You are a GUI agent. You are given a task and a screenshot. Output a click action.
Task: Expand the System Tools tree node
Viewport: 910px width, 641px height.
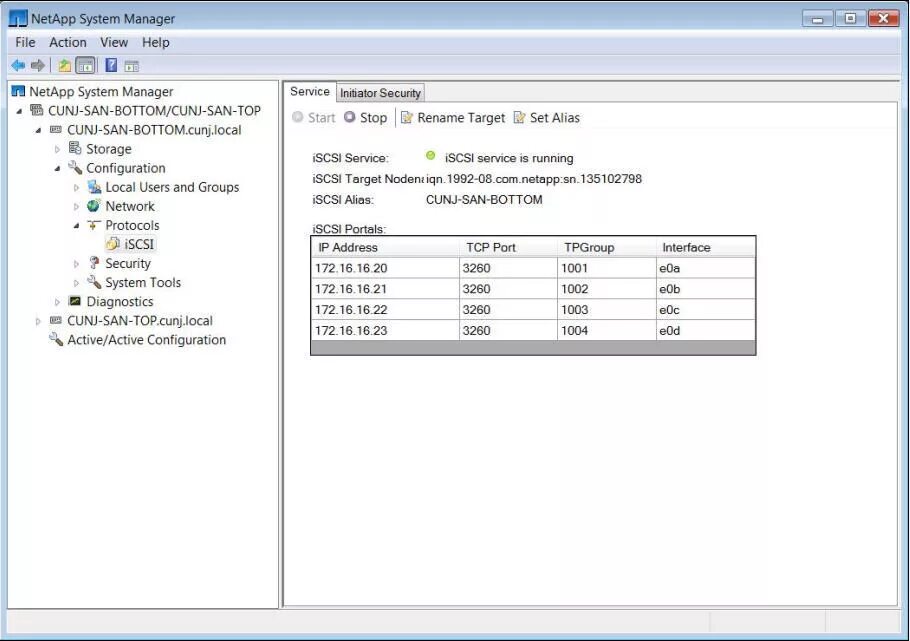pyautogui.click(x=77, y=283)
